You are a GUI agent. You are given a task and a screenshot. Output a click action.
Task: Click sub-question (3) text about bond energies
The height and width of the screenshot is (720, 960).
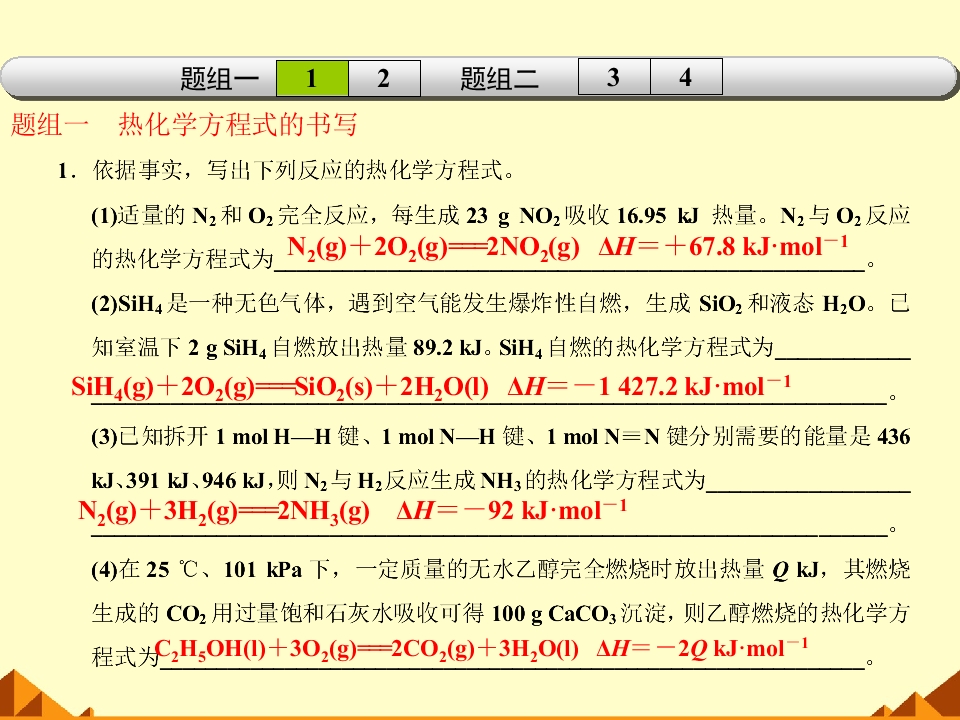(x=500, y=437)
